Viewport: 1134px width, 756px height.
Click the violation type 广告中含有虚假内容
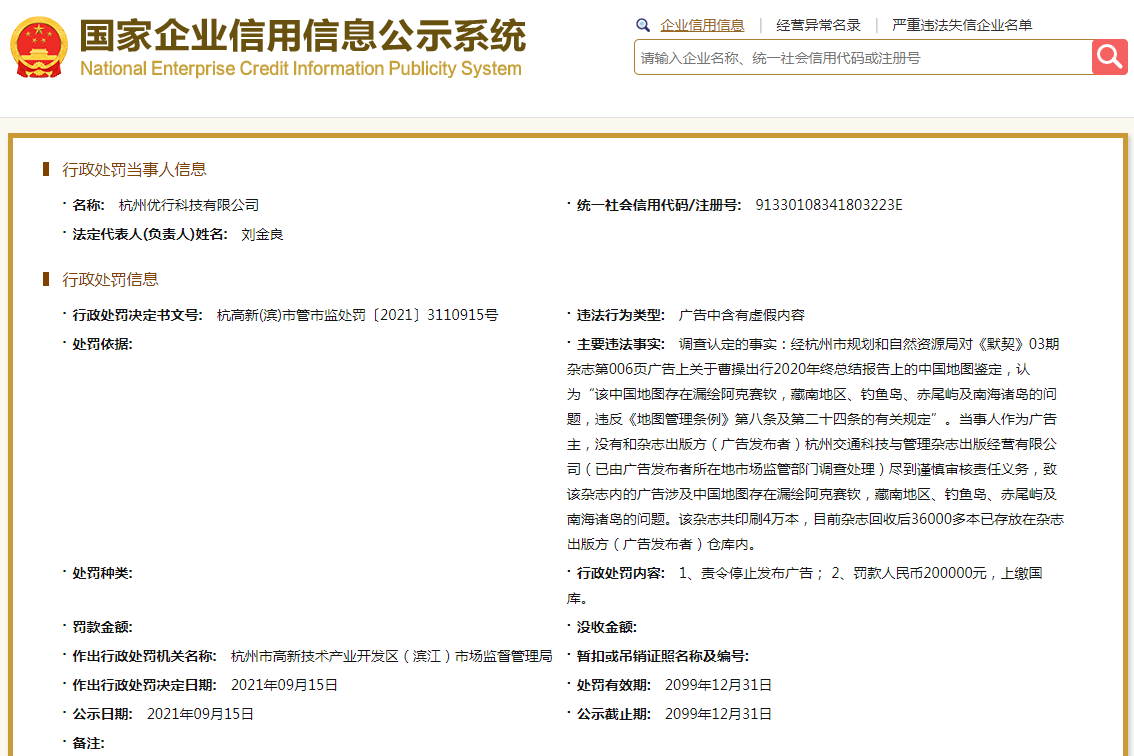click(x=742, y=315)
